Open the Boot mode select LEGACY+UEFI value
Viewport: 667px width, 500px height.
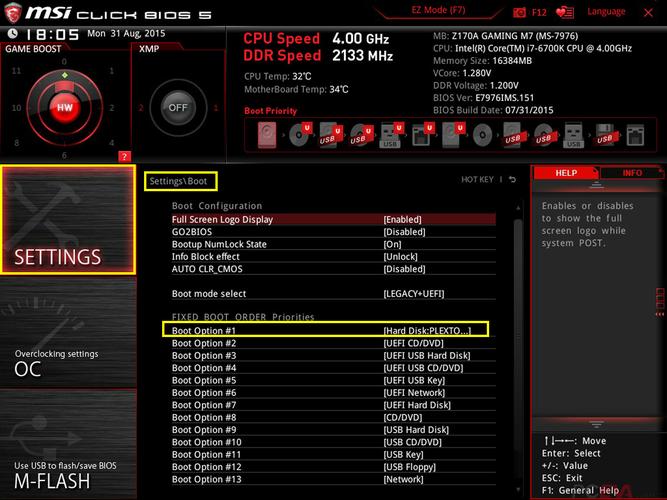(414, 294)
